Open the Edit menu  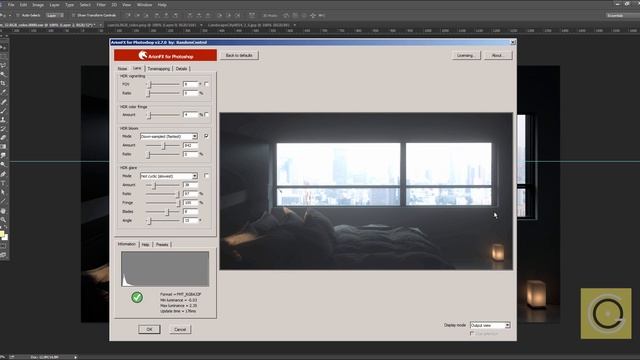click(x=24, y=4)
